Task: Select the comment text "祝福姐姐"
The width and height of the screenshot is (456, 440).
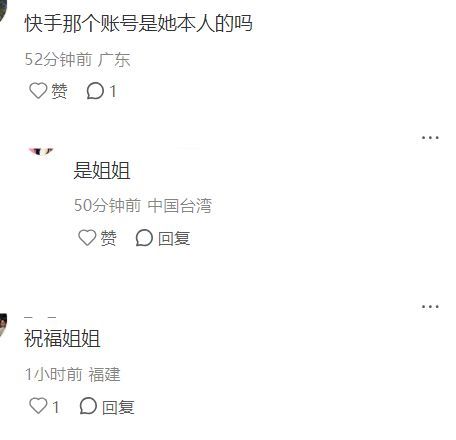Action: [62, 339]
